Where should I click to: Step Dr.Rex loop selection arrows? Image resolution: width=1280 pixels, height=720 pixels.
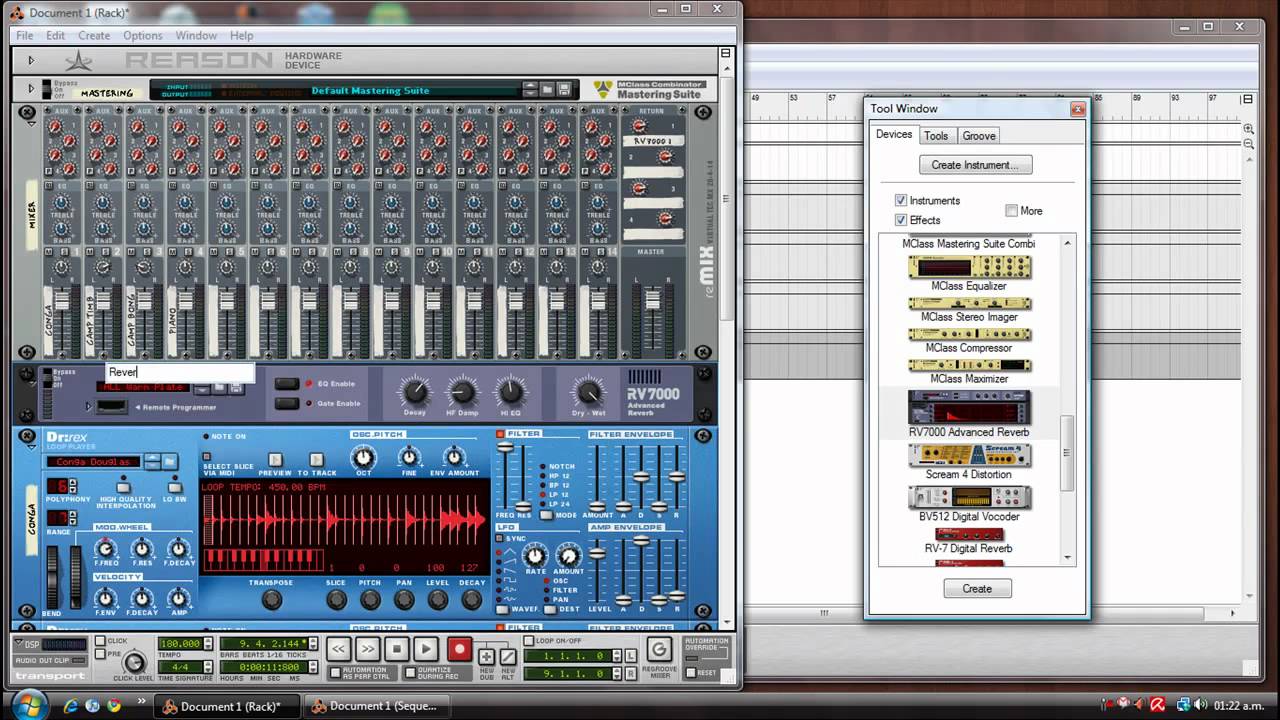click(152, 461)
